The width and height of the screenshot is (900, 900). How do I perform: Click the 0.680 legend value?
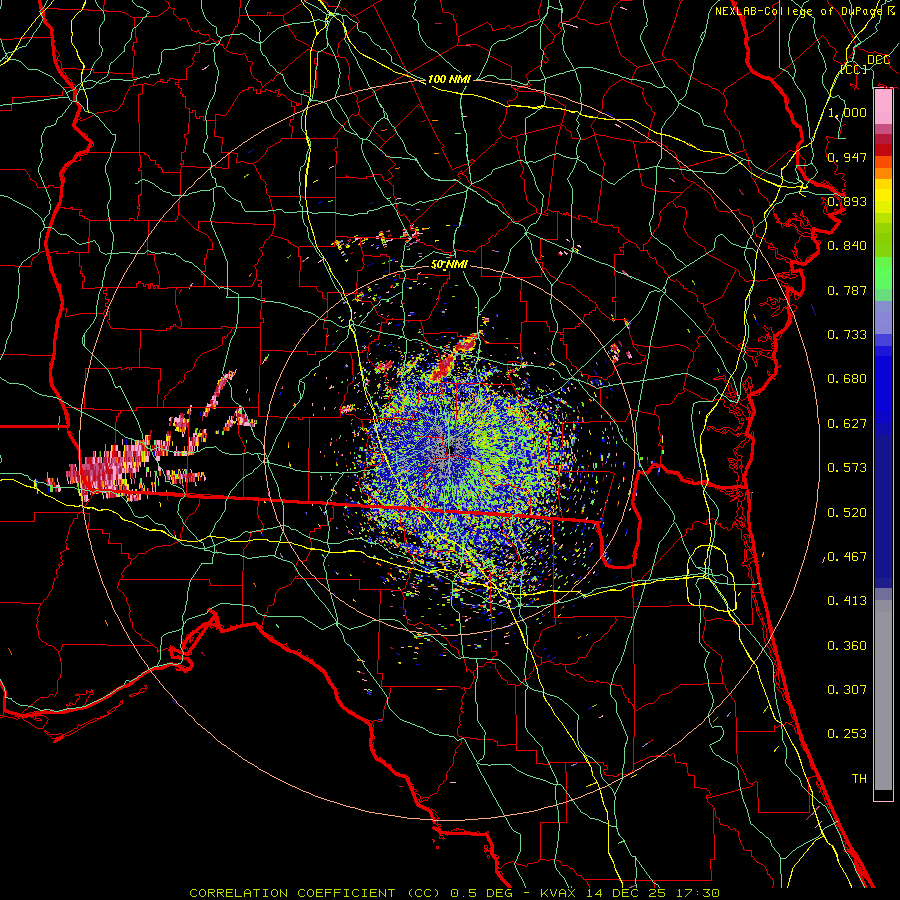coord(847,379)
